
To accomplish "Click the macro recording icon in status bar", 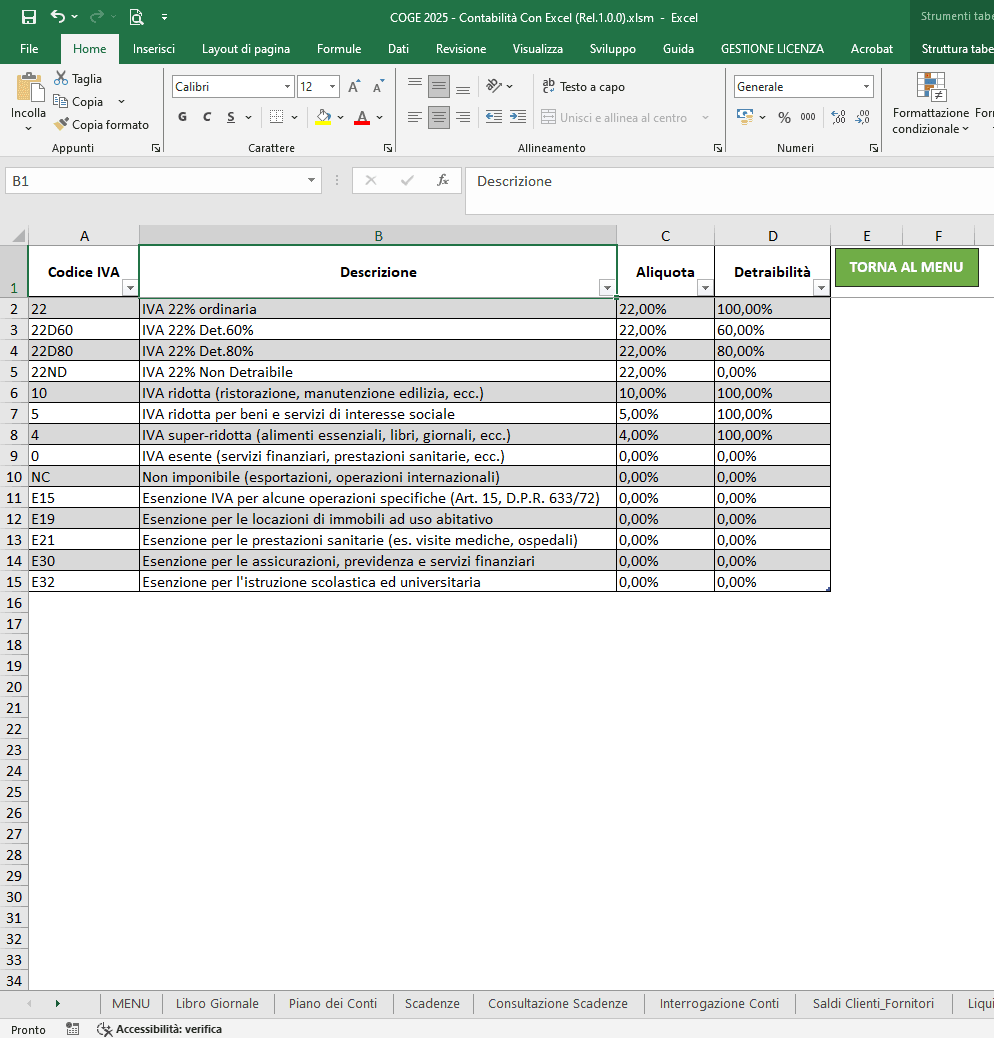I will click(73, 1029).
